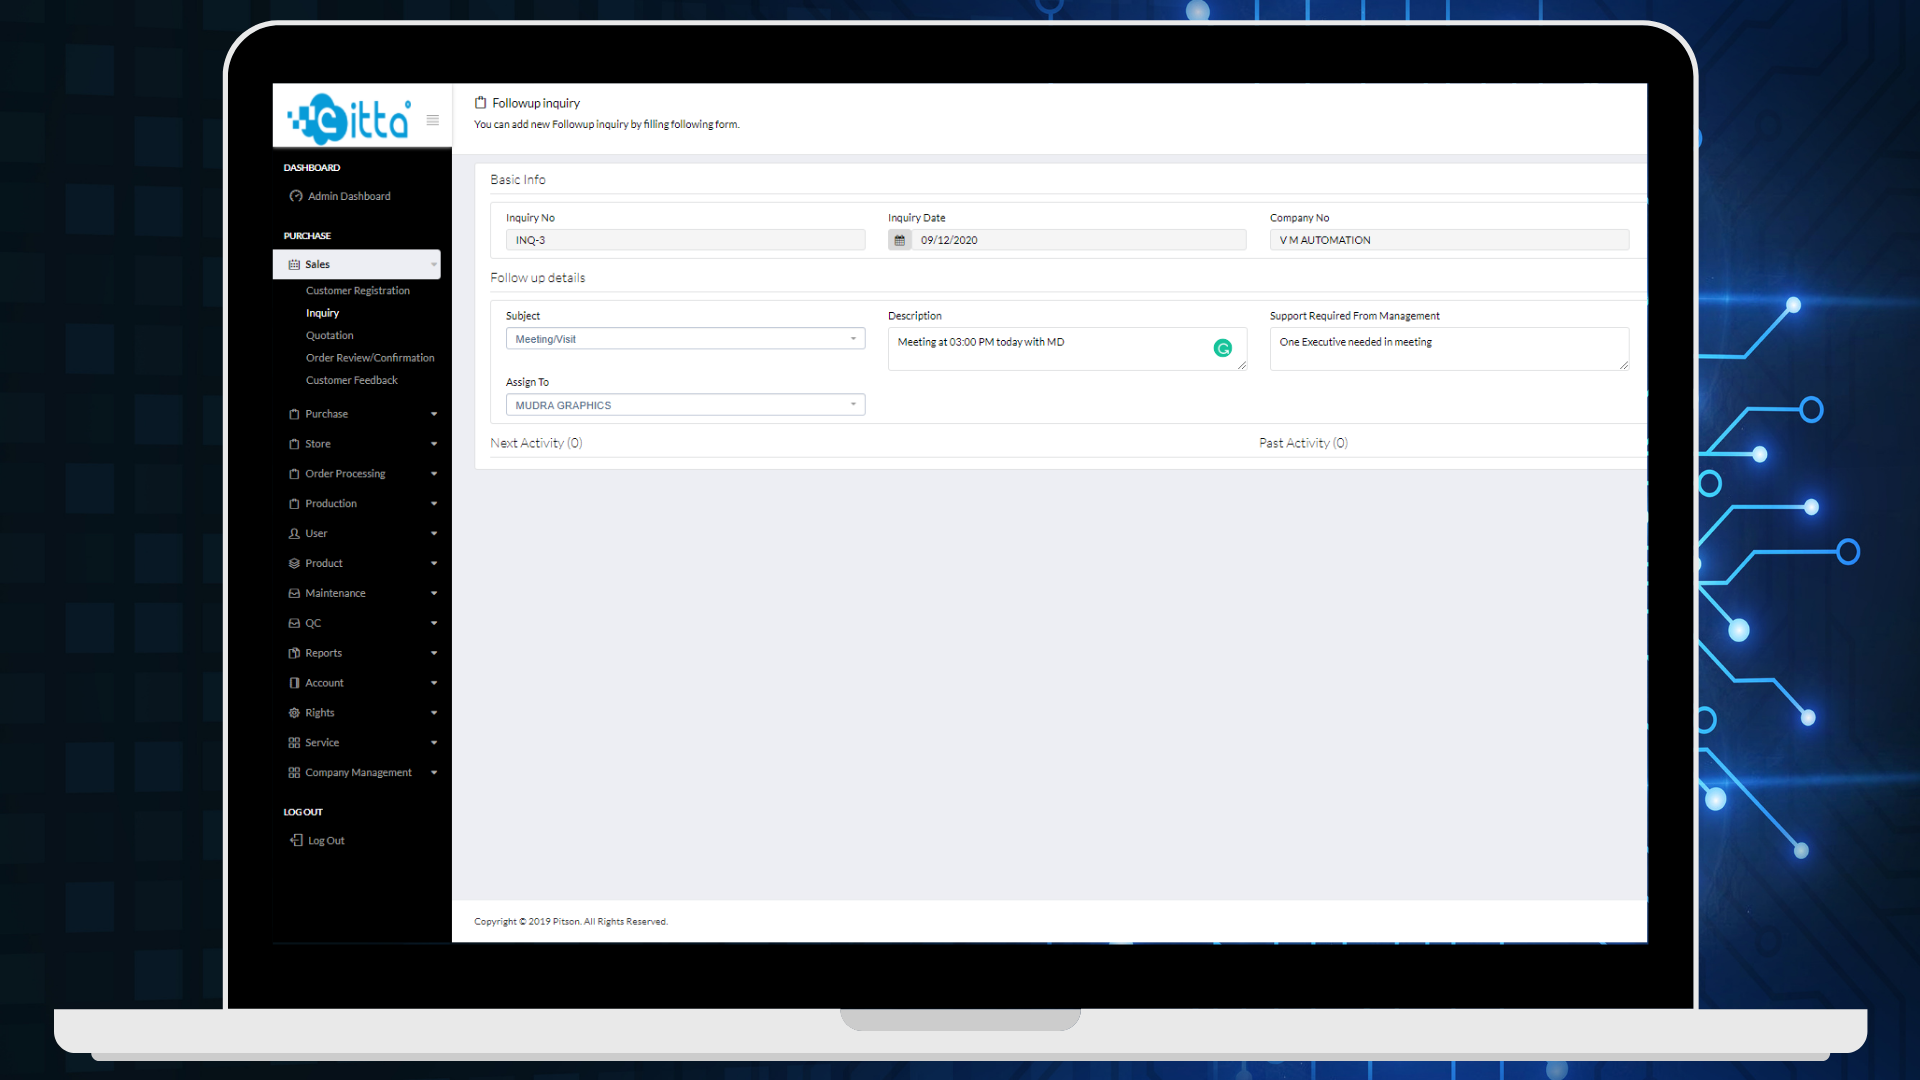Click the Follow up details heading
1920x1080 pixels.
tap(538, 278)
